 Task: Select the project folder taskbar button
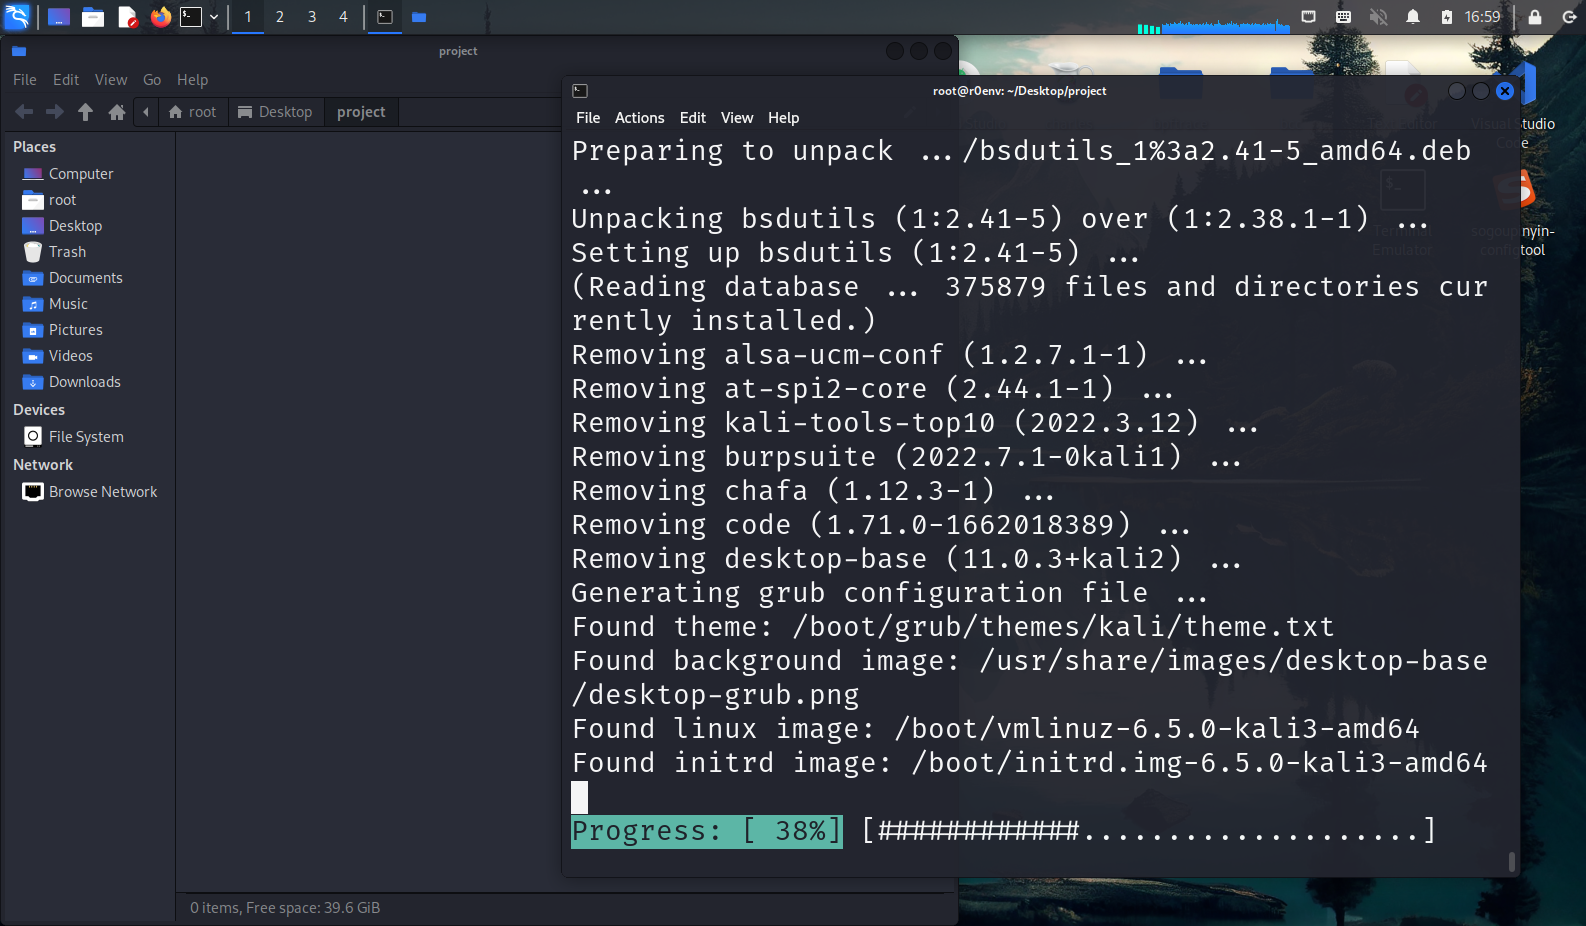(x=419, y=17)
